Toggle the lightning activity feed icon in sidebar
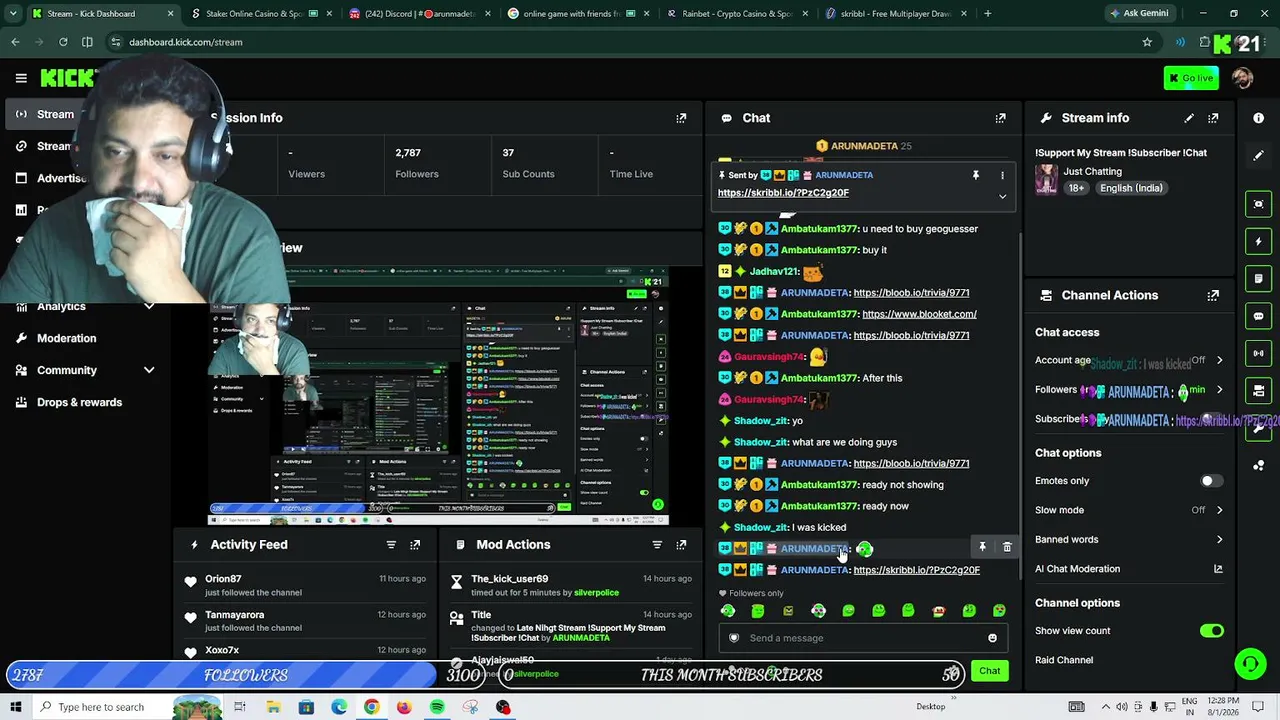 1258,242
